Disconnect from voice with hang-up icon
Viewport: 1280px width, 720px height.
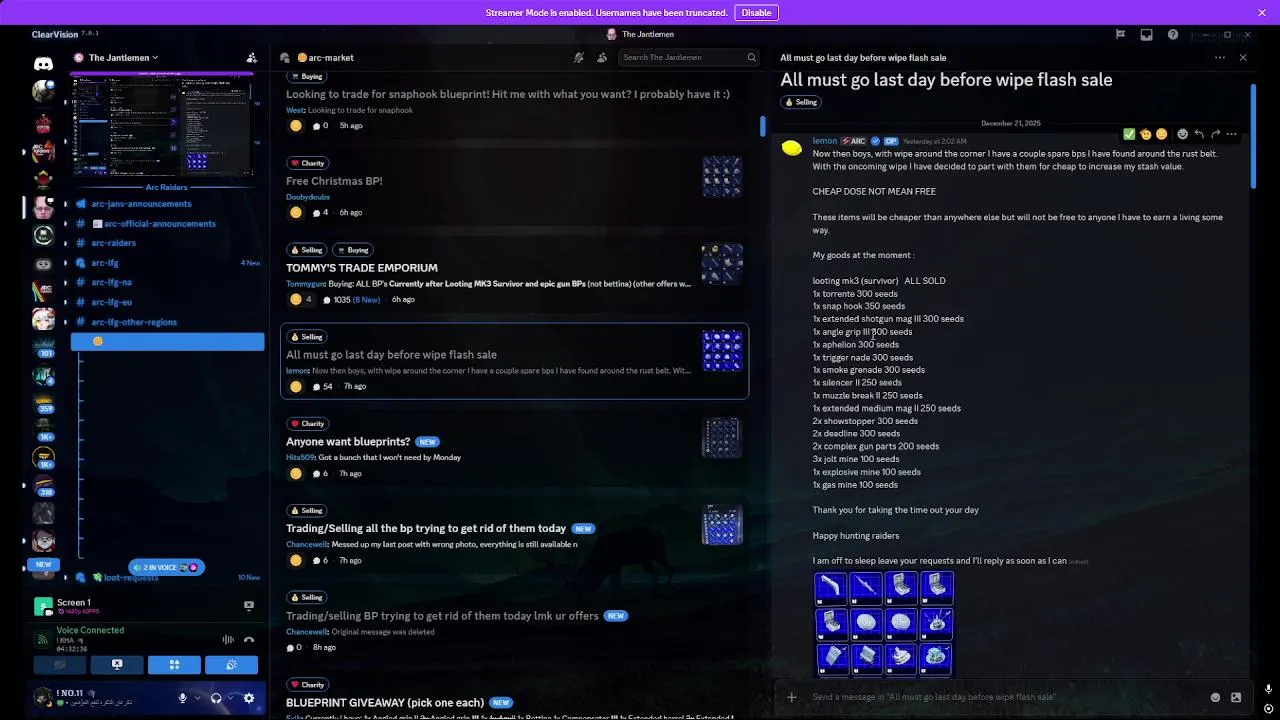tap(249, 640)
